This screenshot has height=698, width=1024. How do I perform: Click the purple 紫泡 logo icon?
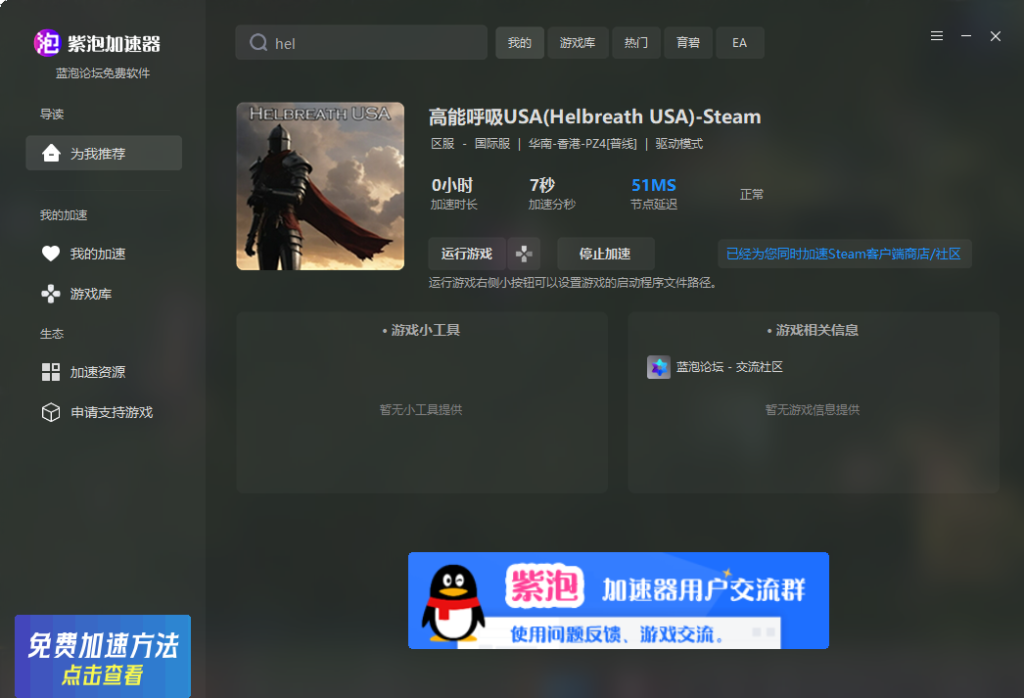(x=47, y=43)
